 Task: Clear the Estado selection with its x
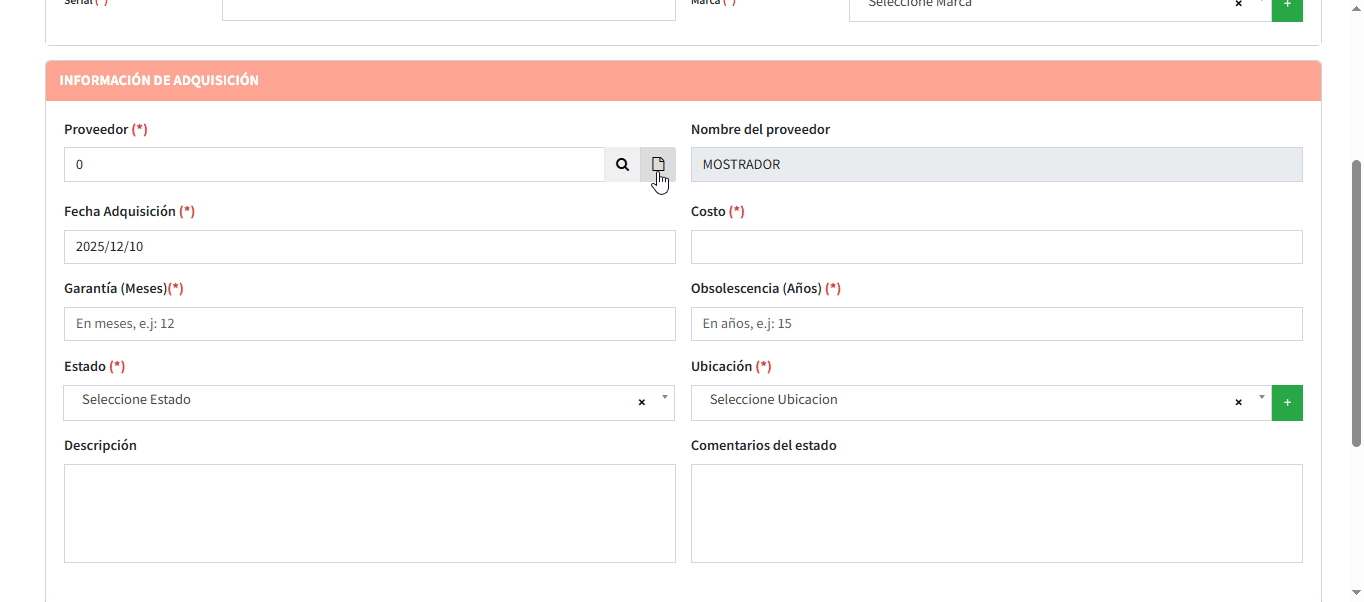pyautogui.click(x=642, y=402)
